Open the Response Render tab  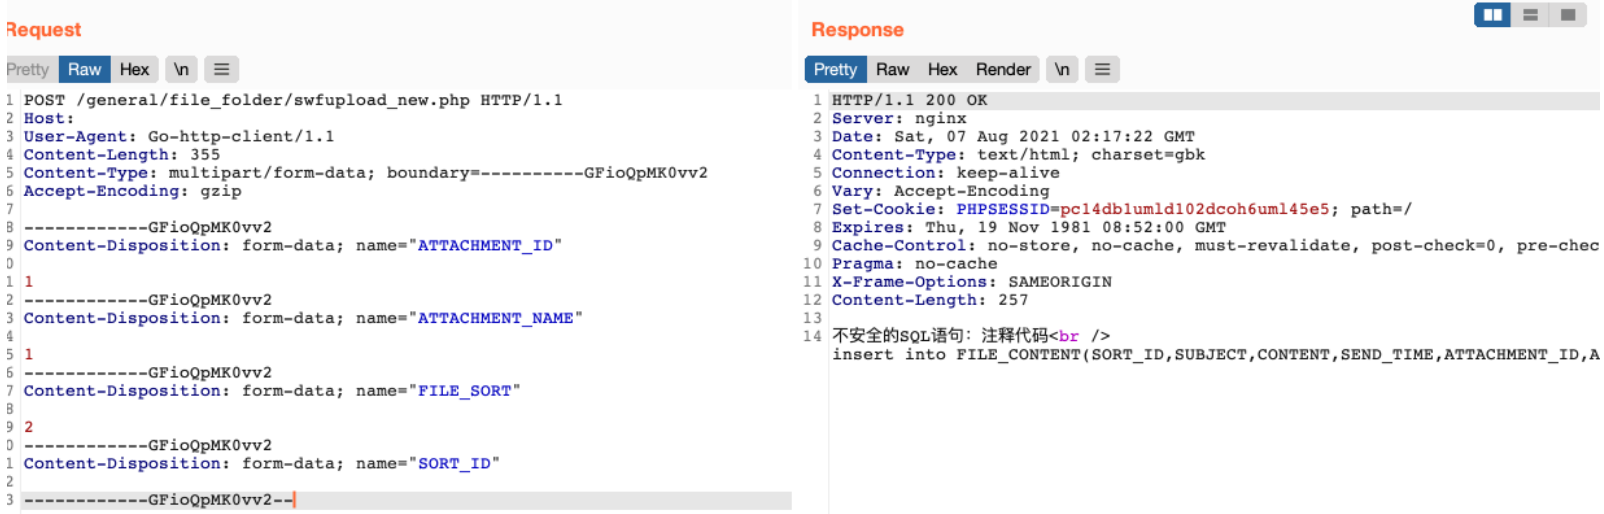(x=1003, y=69)
